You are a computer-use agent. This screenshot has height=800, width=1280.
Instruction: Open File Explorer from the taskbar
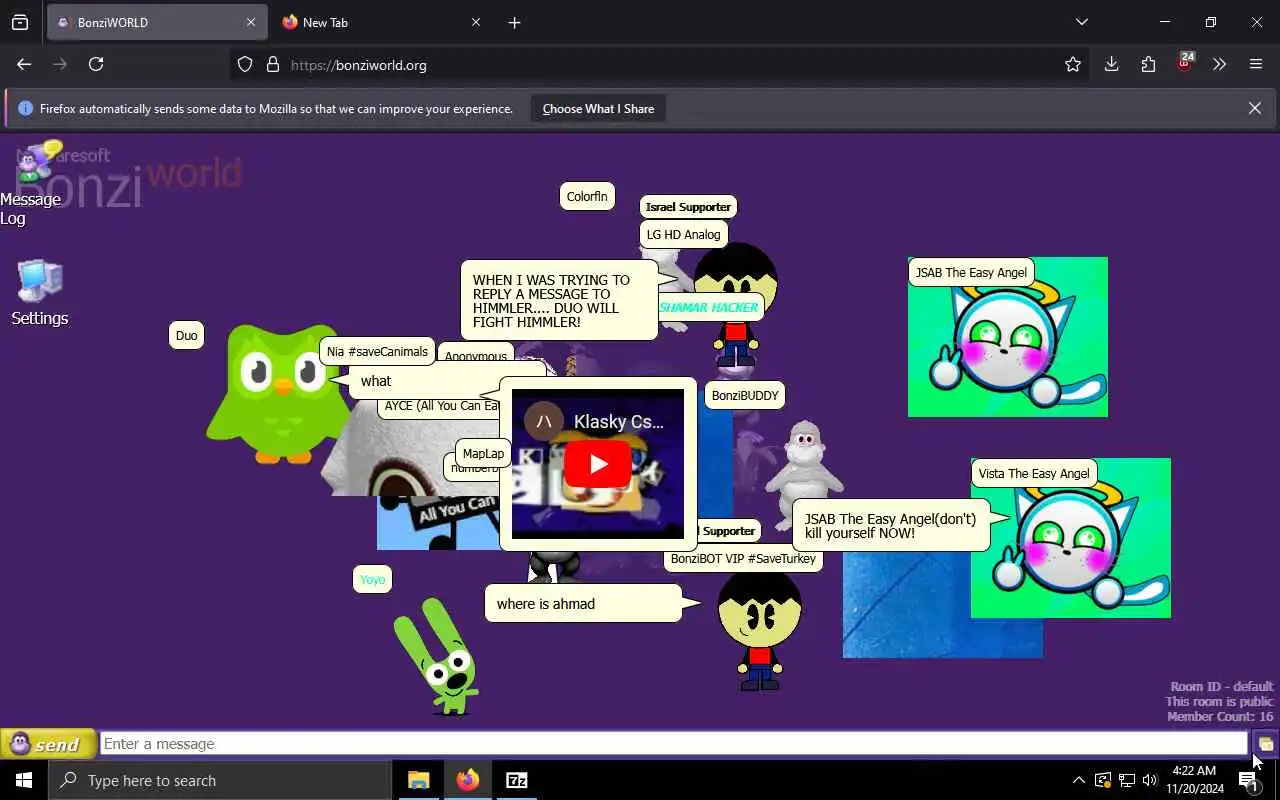(x=419, y=780)
